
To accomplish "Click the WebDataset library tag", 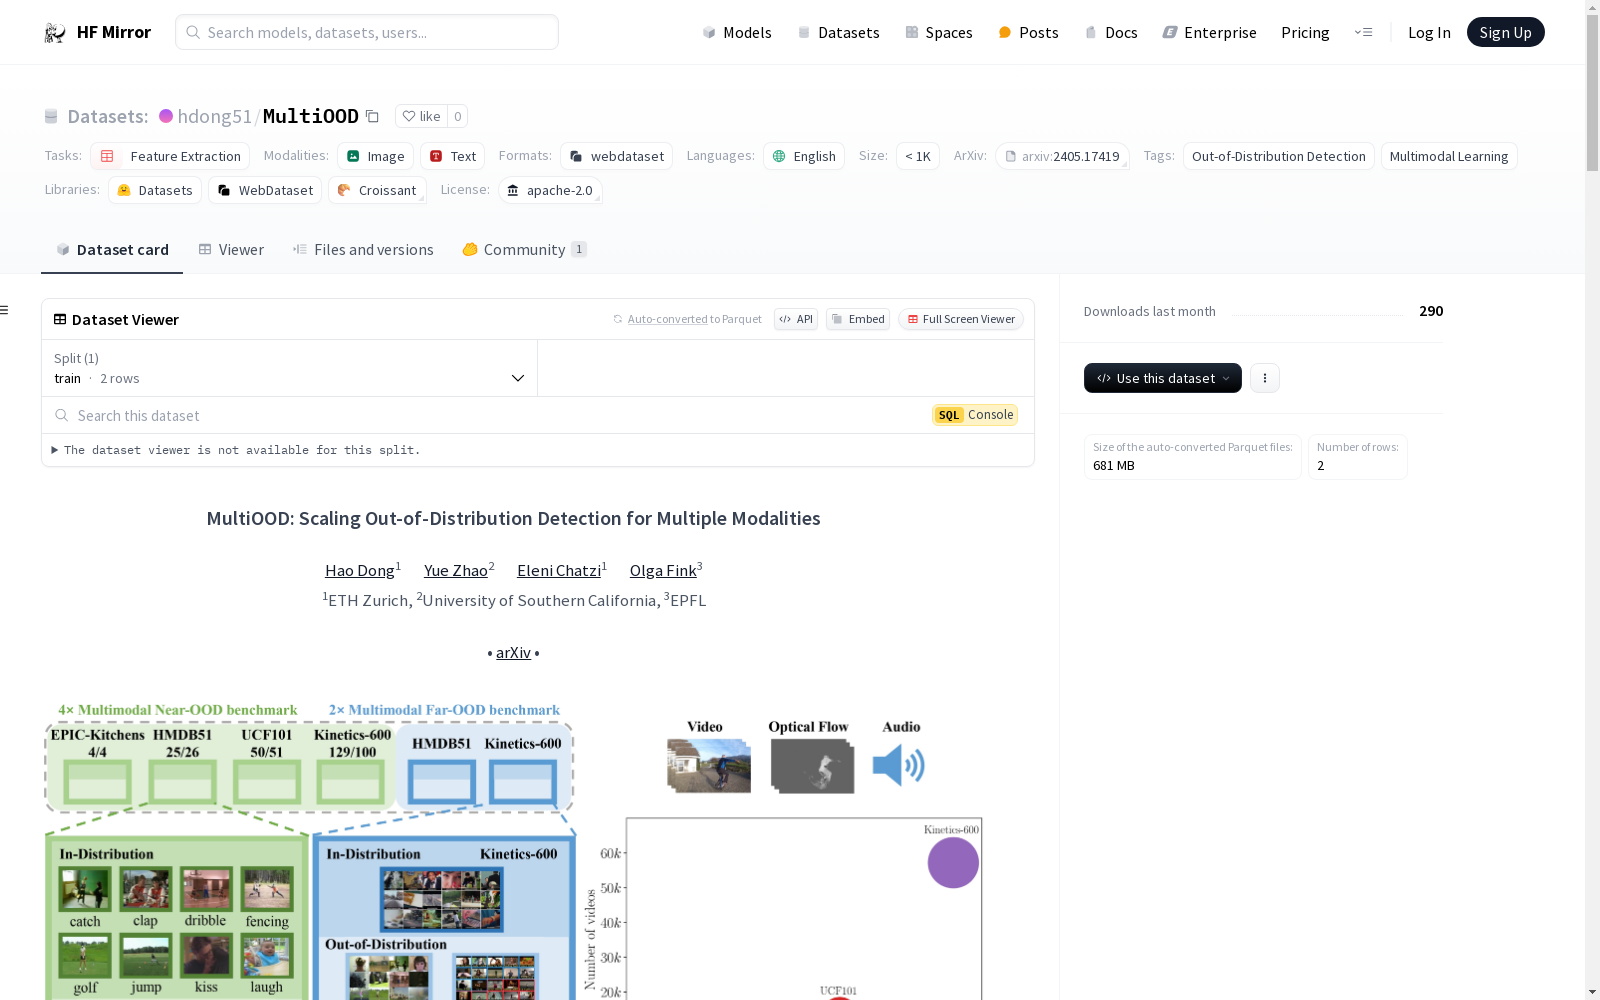I will tap(265, 190).
